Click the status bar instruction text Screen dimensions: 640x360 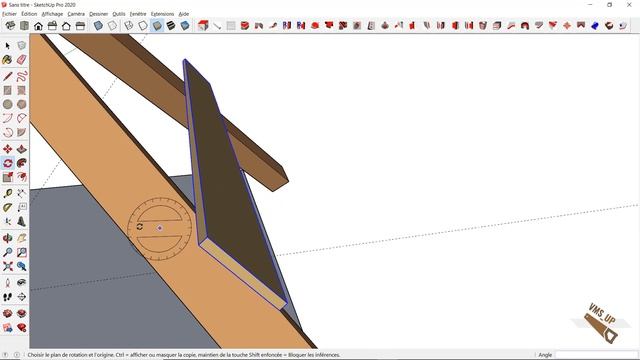tap(184, 355)
